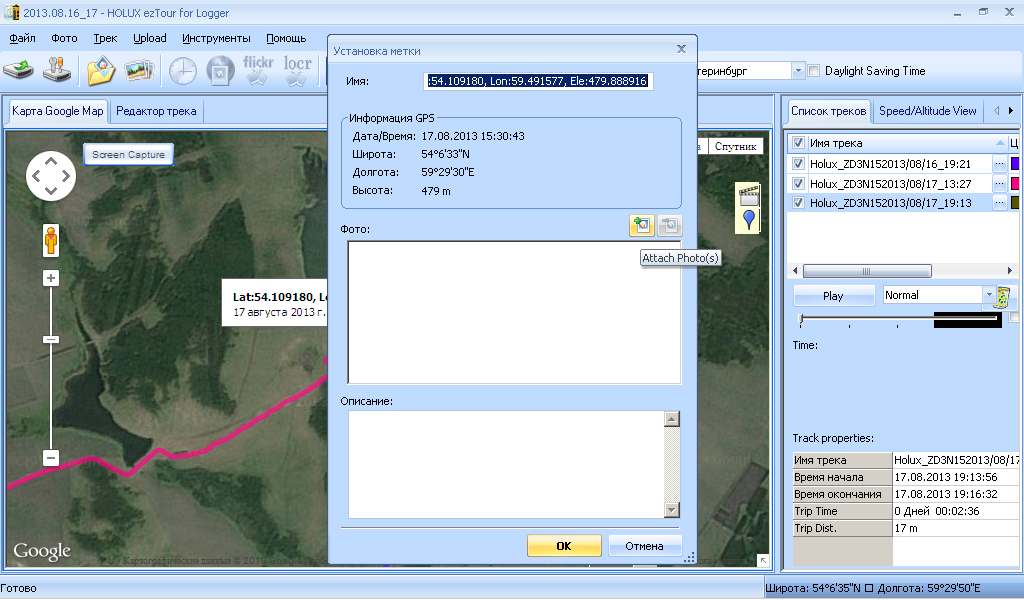Click the photo stack toolbar icon
Viewport: 1024px width, 600px height.
[138, 71]
